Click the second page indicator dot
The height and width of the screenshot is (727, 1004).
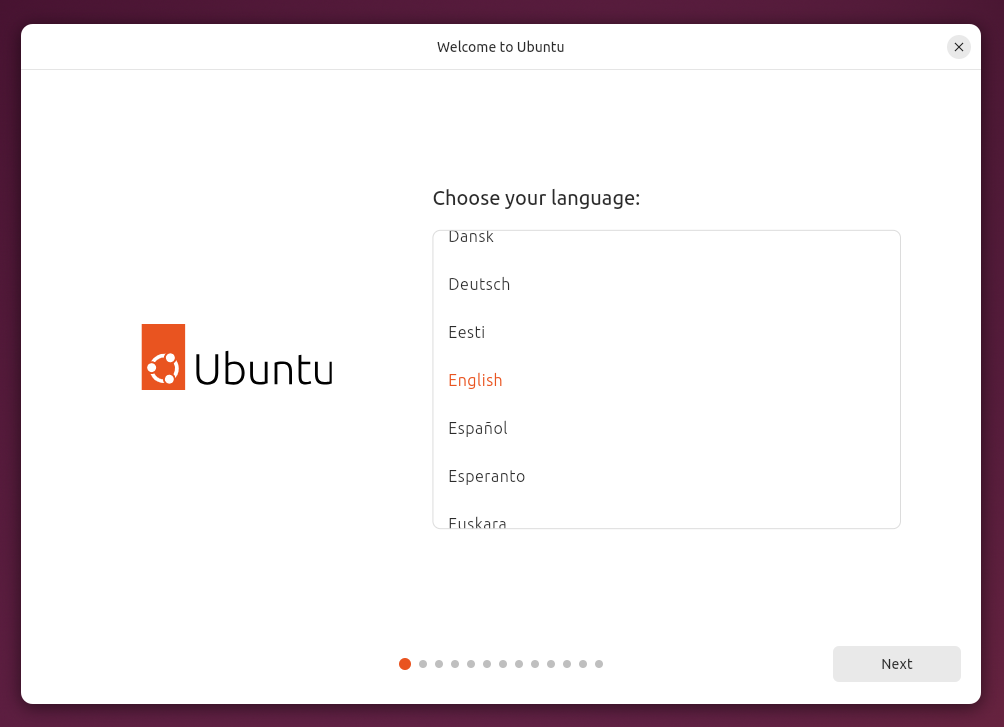422,663
